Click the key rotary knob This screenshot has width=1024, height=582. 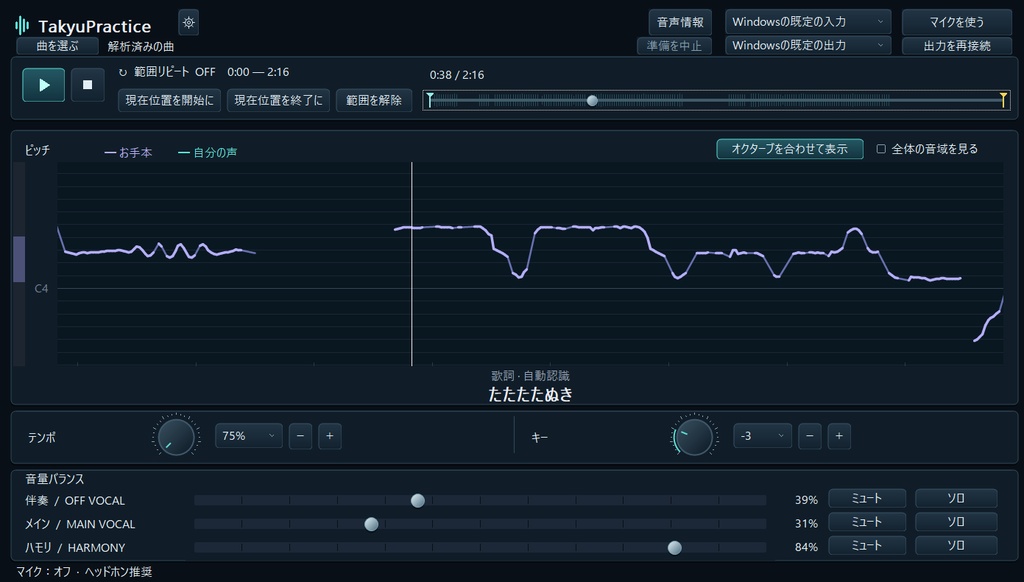click(x=694, y=436)
